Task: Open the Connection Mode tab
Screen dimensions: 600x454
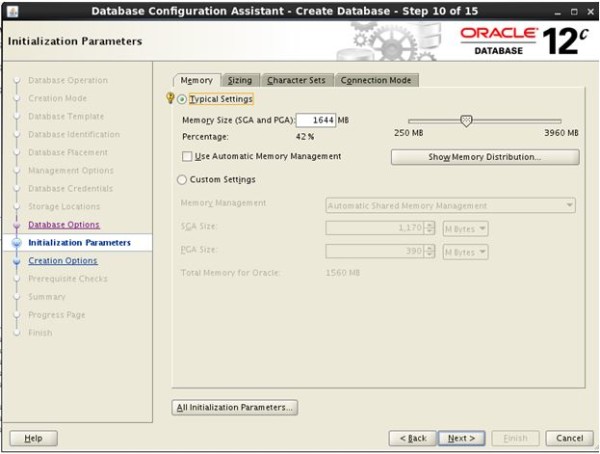Action: pos(376,80)
